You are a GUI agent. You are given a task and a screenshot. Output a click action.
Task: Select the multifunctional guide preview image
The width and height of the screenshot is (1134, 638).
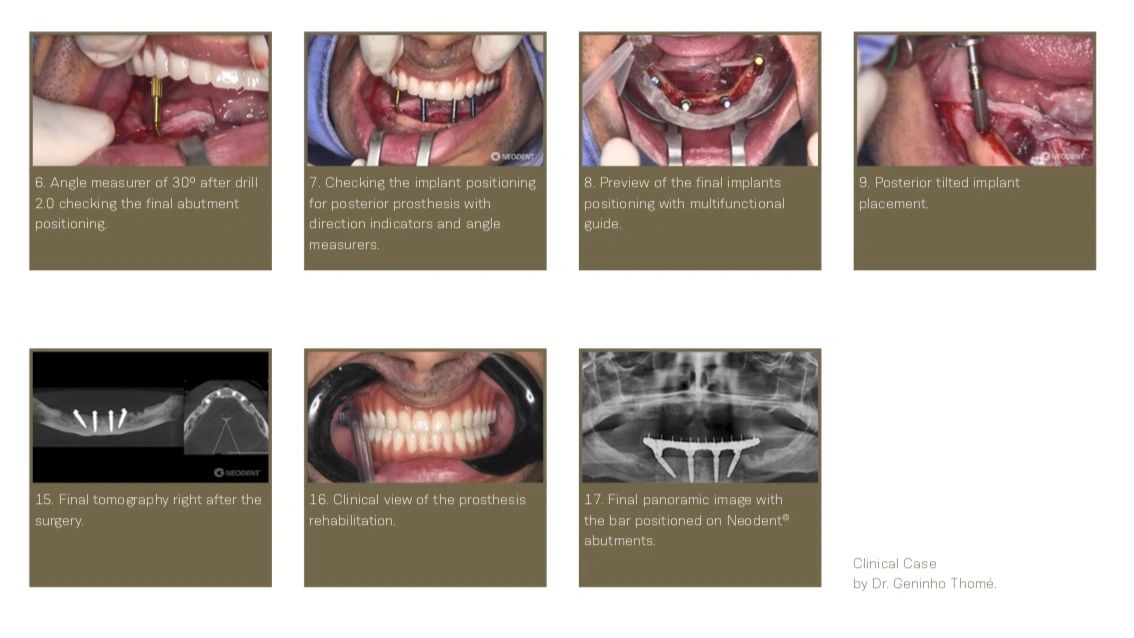point(700,100)
